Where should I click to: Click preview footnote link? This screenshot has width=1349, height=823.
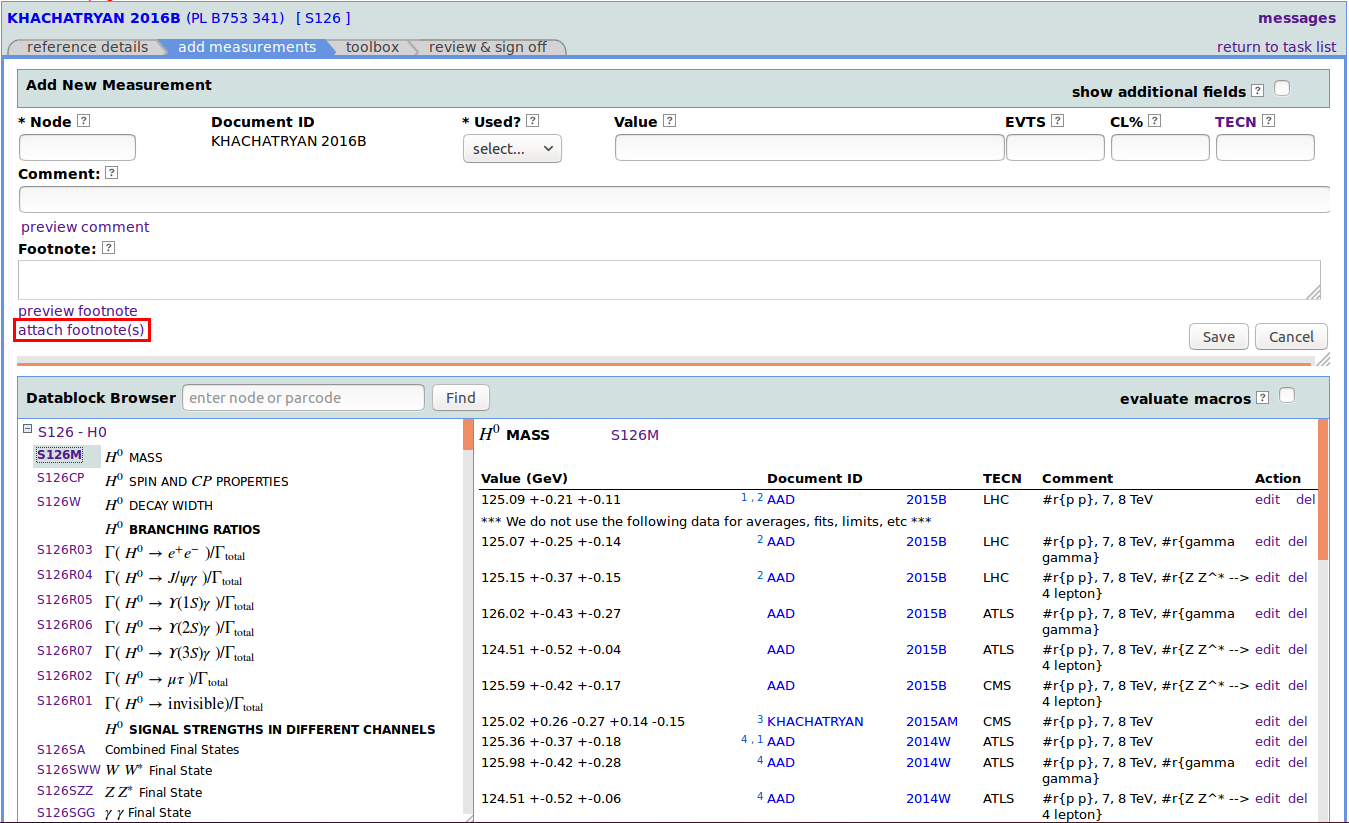(x=78, y=311)
